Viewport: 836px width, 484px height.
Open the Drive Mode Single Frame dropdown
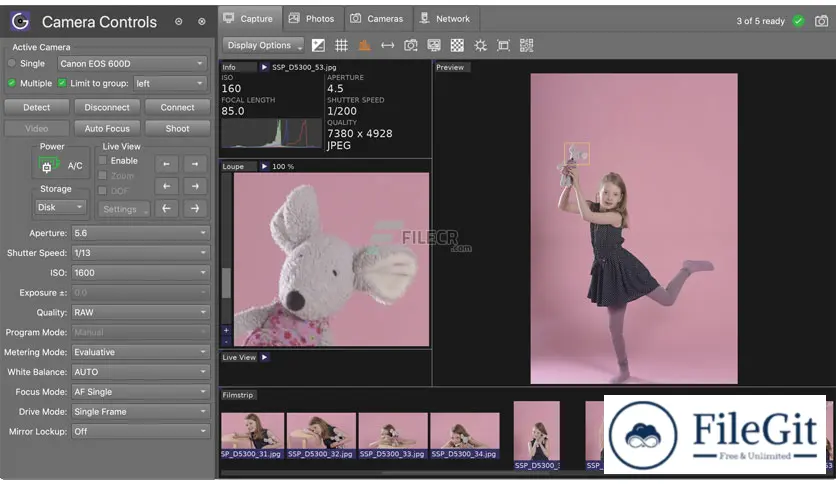(141, 412)
